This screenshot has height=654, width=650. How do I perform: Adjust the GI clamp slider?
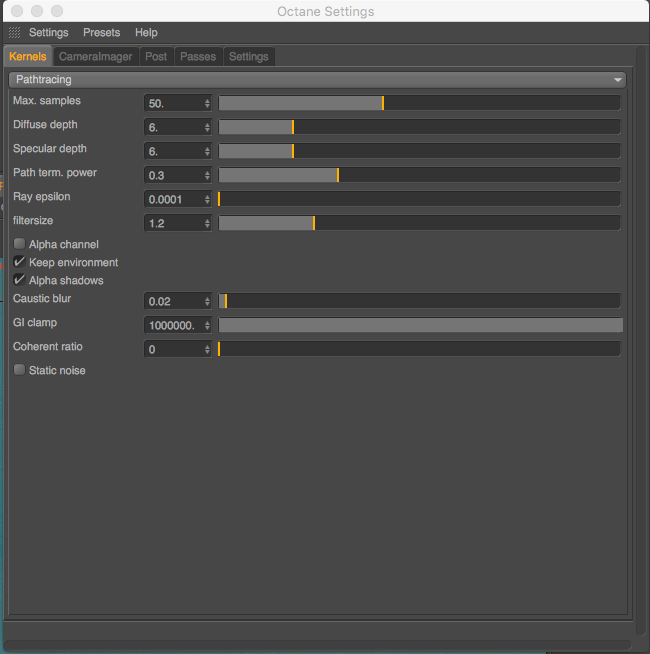pos(421,325)
